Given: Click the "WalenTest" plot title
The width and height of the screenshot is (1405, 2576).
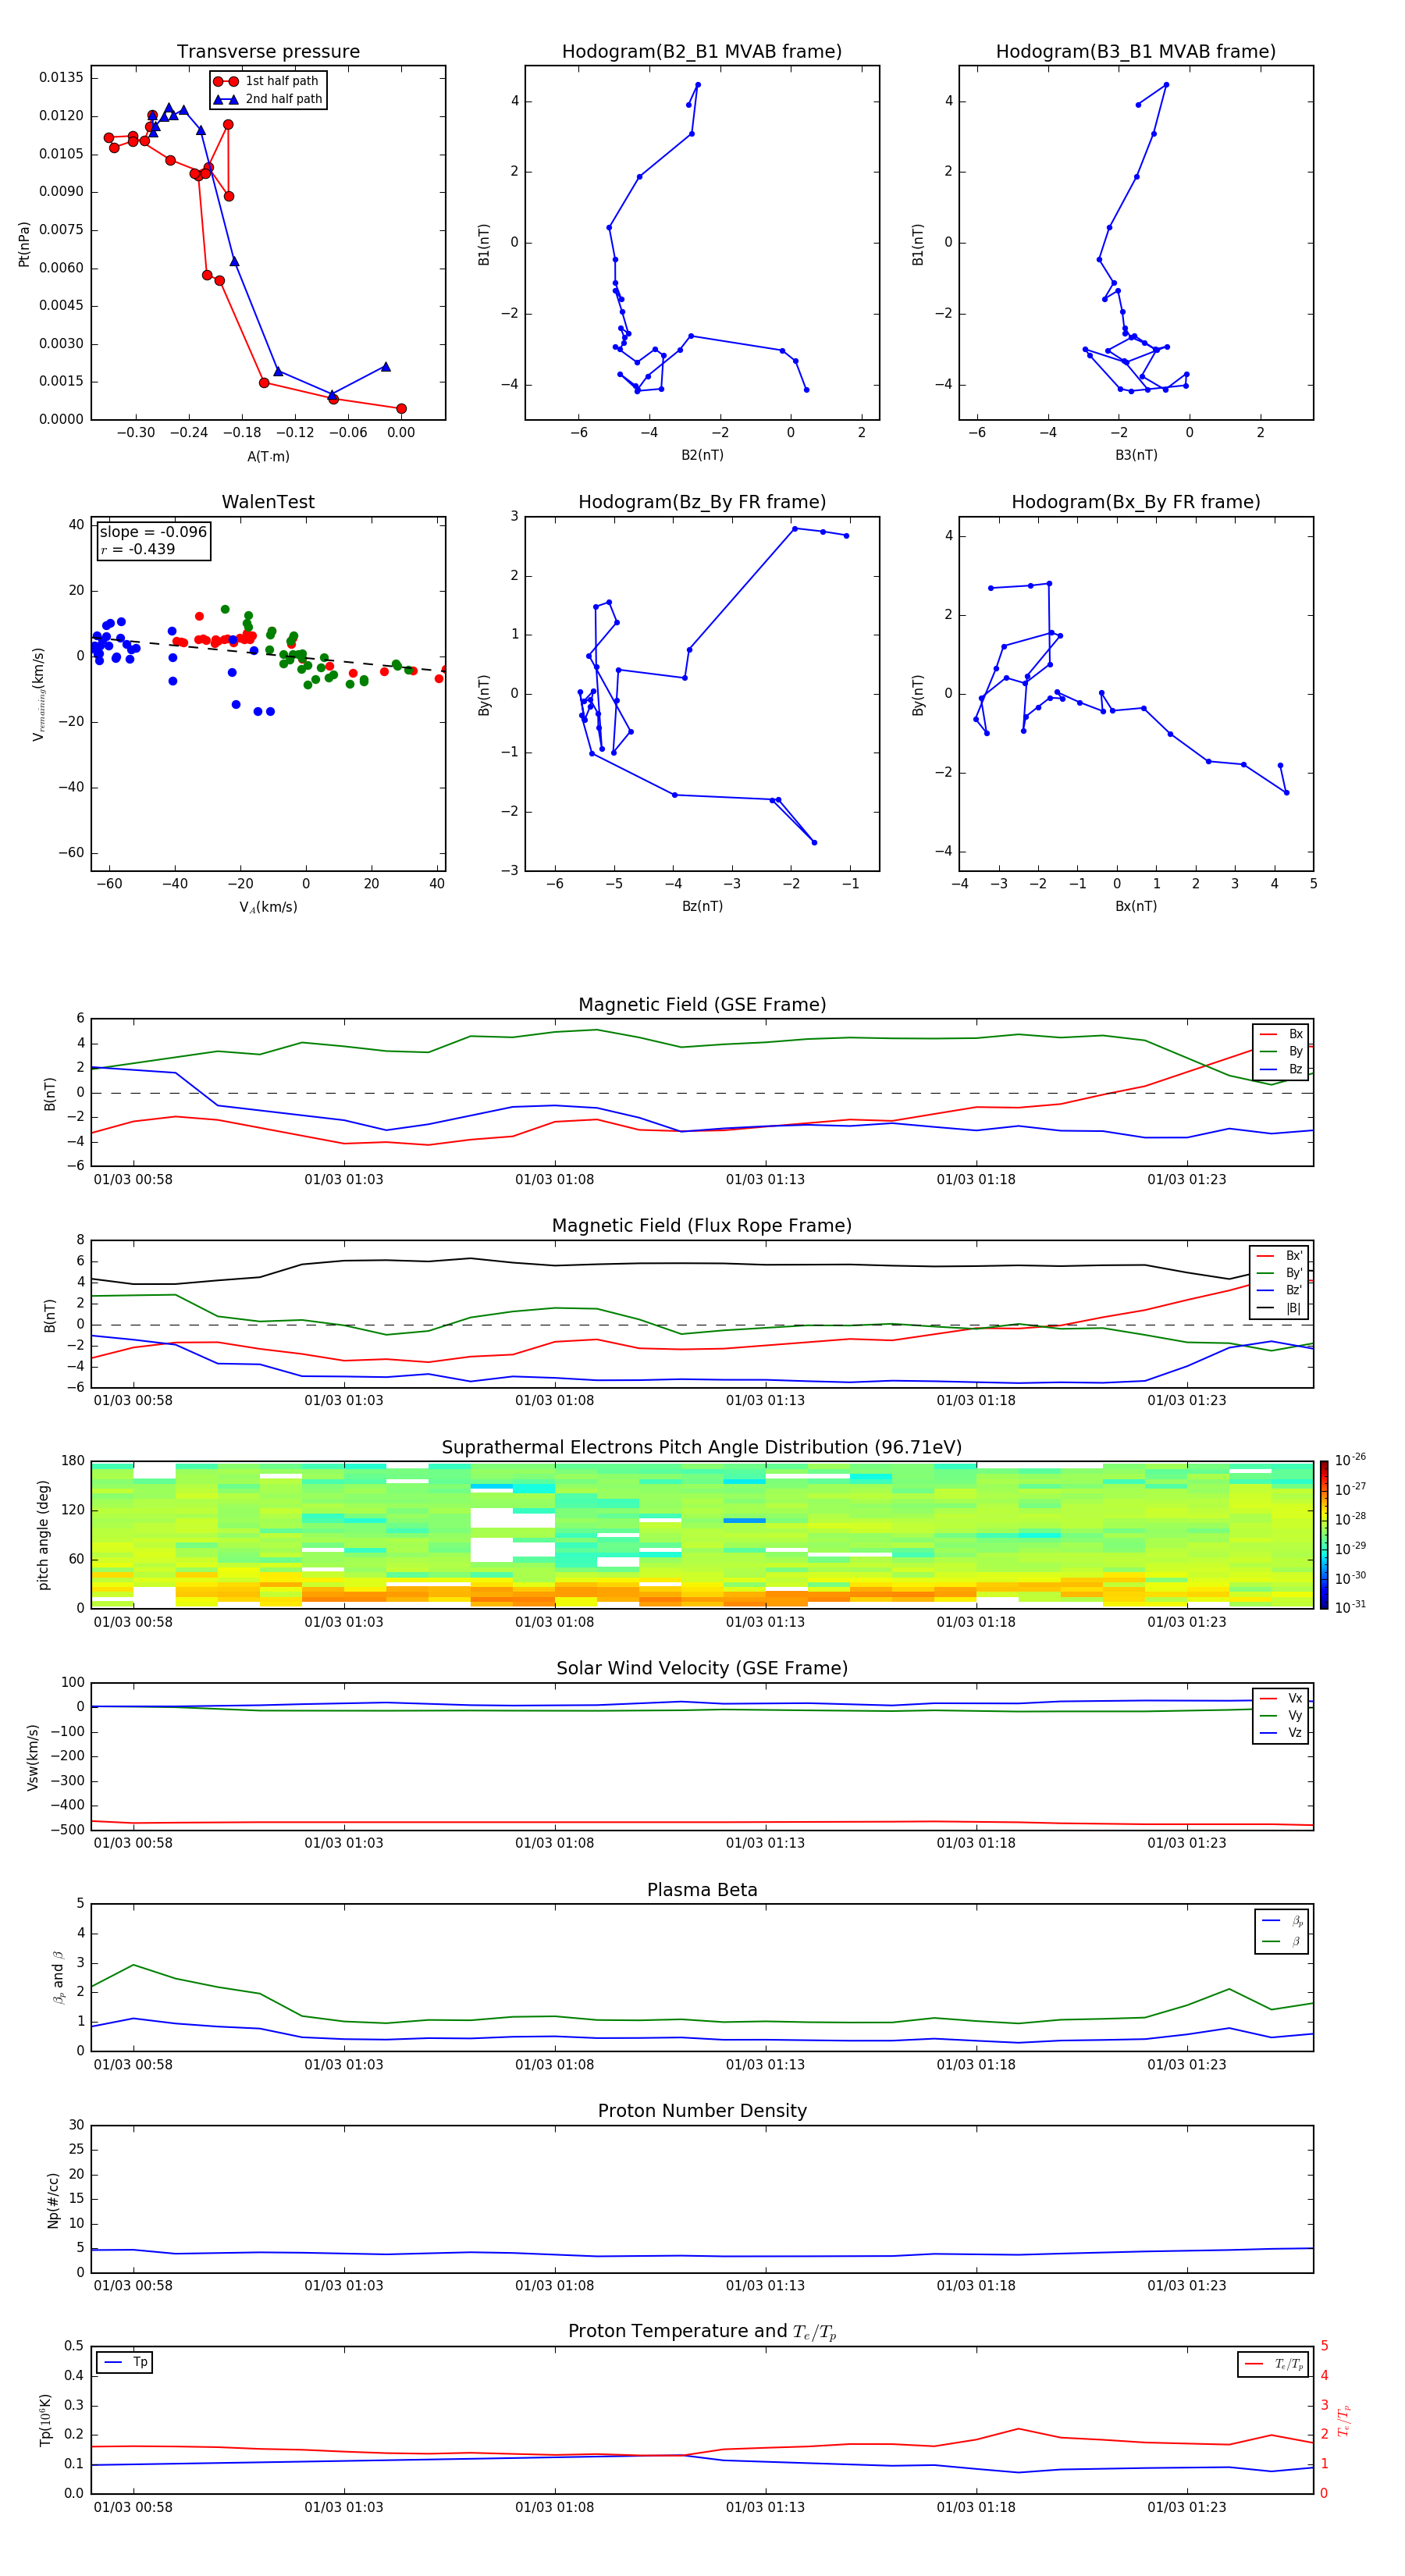Looking at the screenshot, I should [268, 502].
